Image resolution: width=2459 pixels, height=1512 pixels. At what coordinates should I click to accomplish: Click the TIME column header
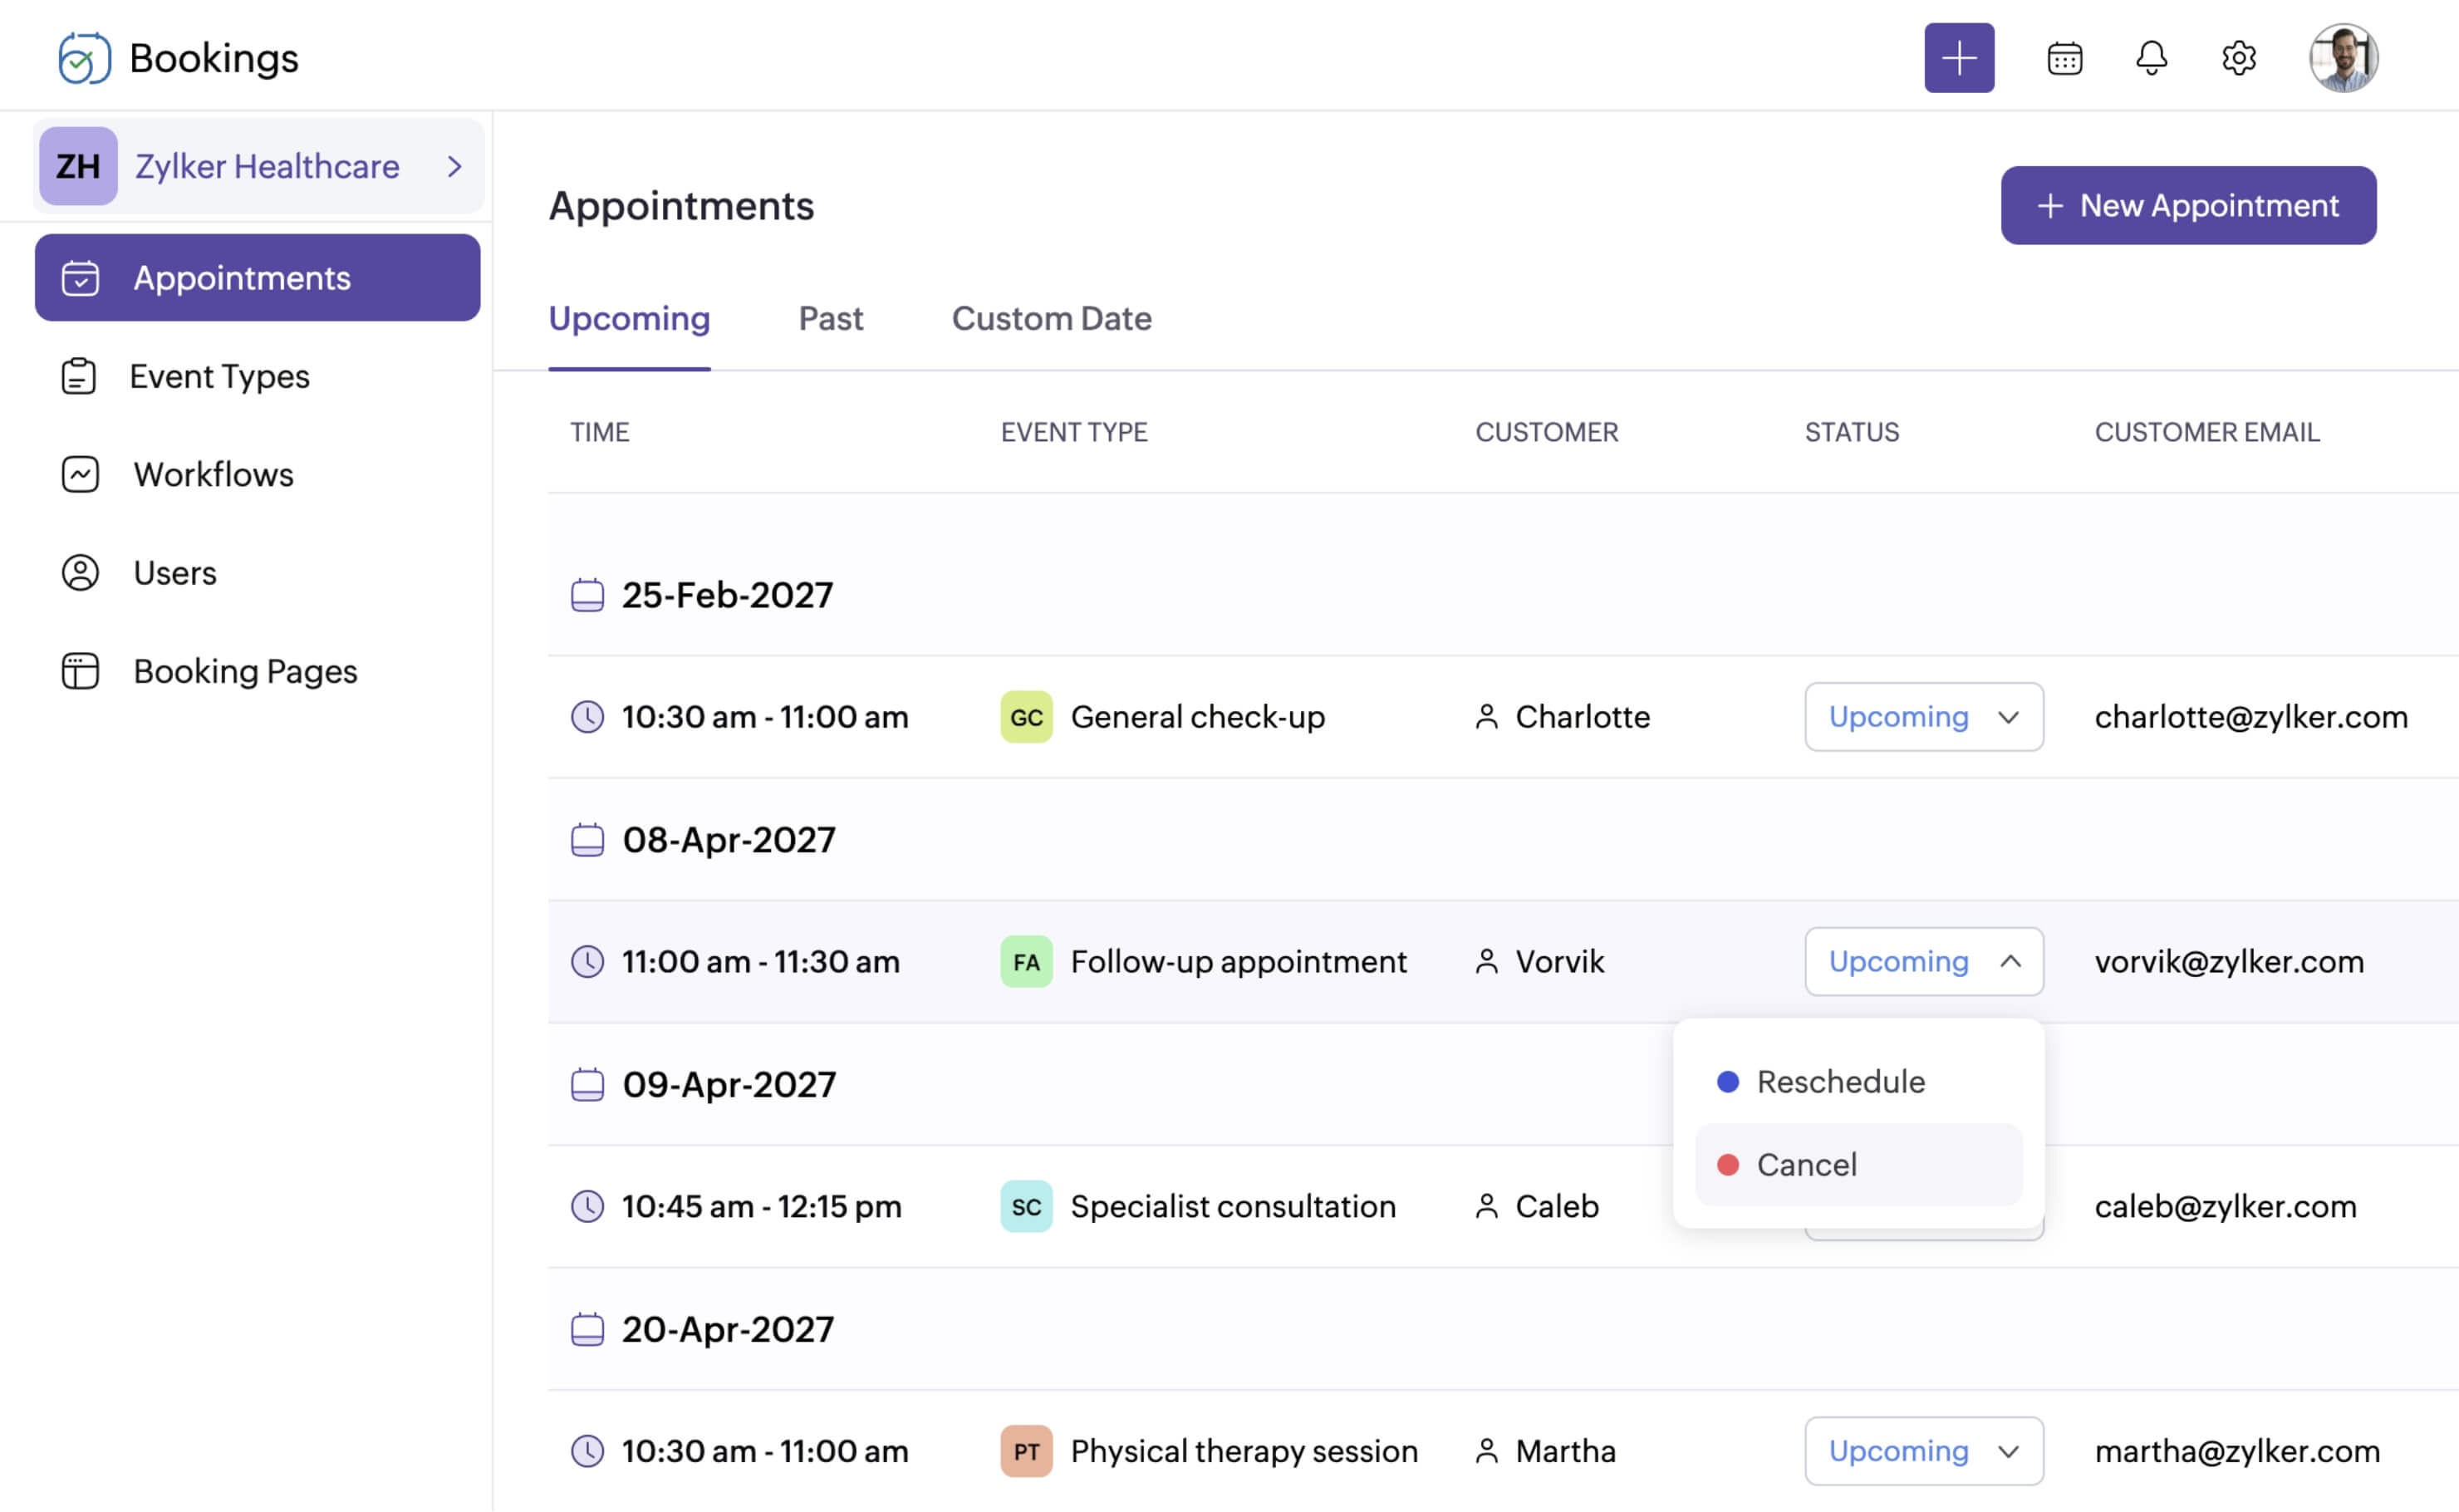(x=600, y=432)
